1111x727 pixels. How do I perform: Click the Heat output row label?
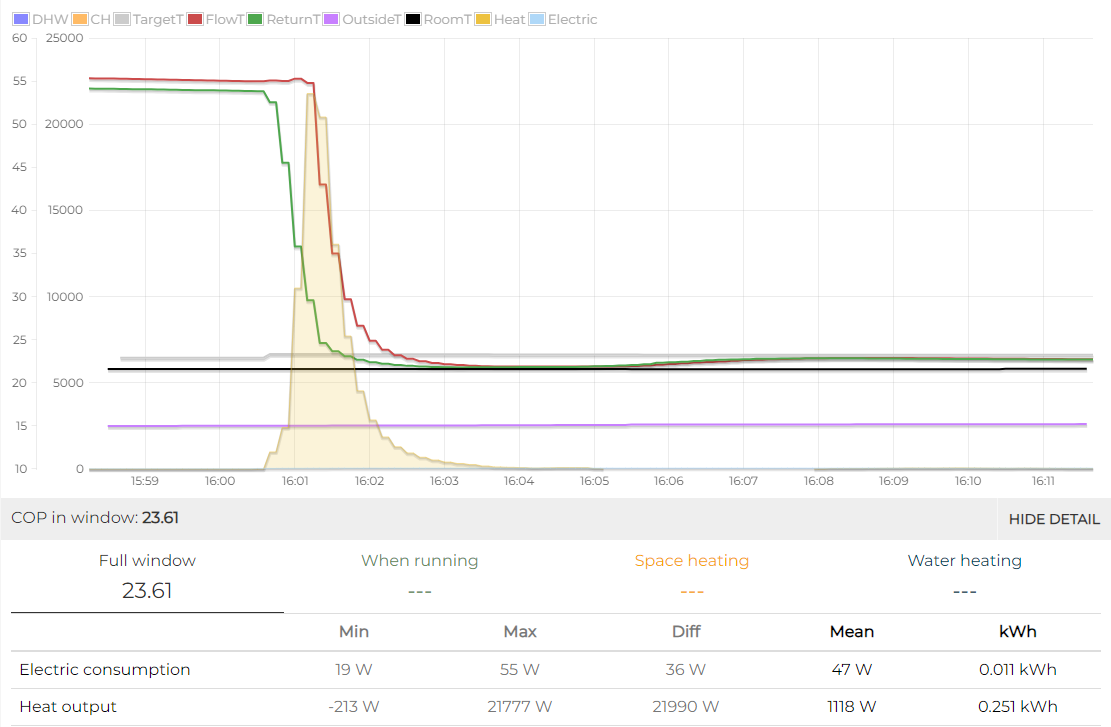[68, 706]
